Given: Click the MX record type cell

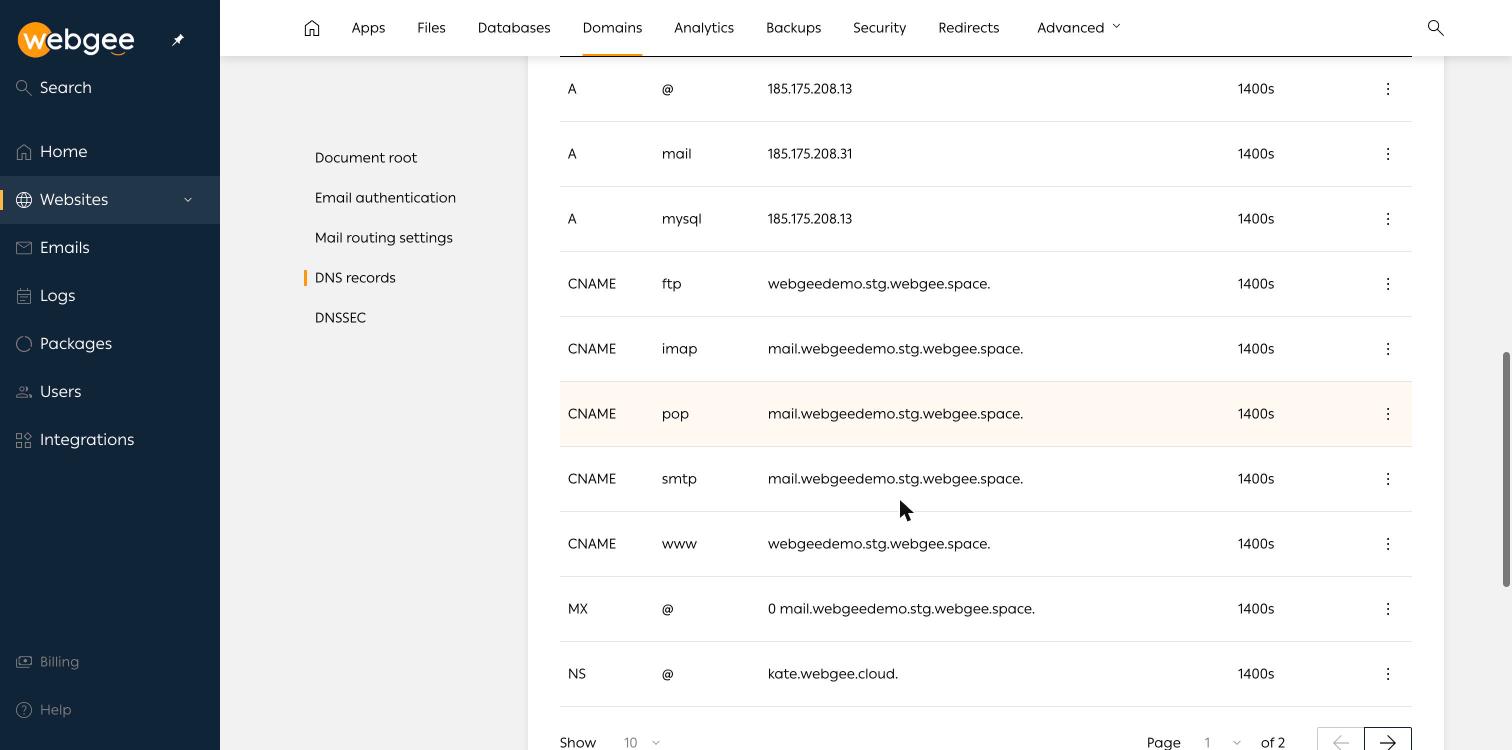Looking at the screenshot, I should pos(578,609).
